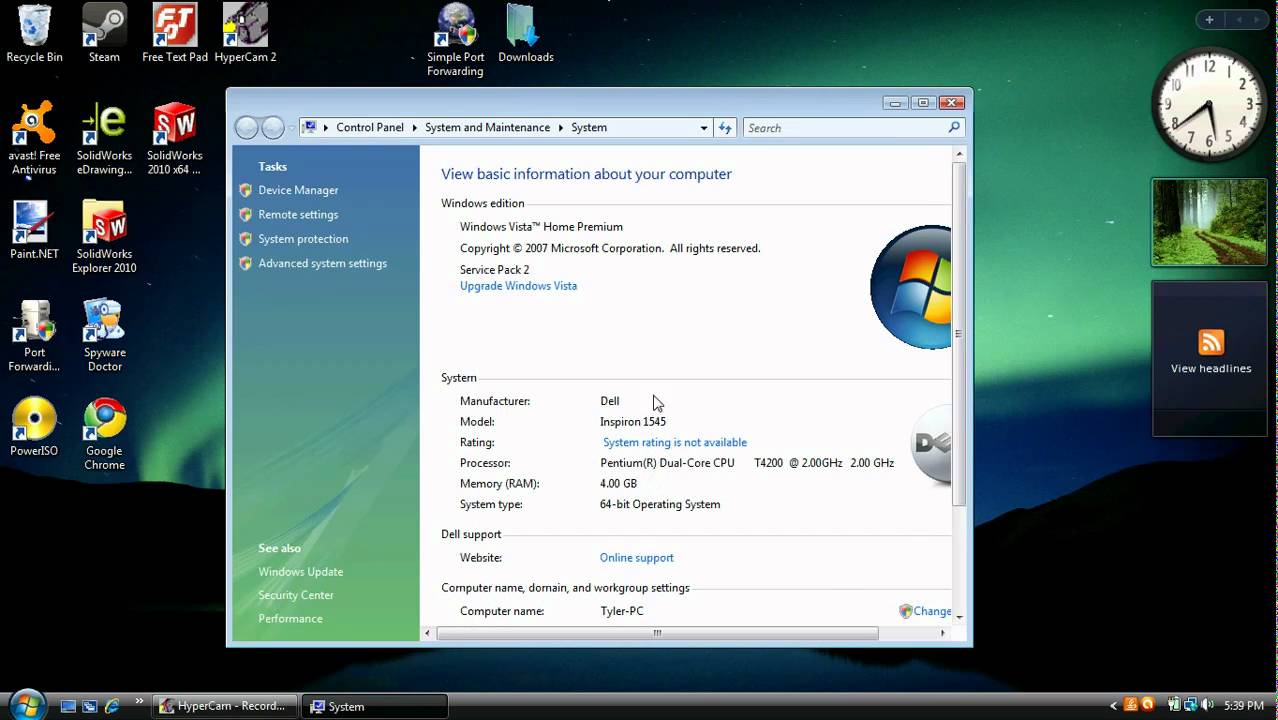Open Remote settings task link
This screenshot has width=1278, height=720.
click(298, 214)
